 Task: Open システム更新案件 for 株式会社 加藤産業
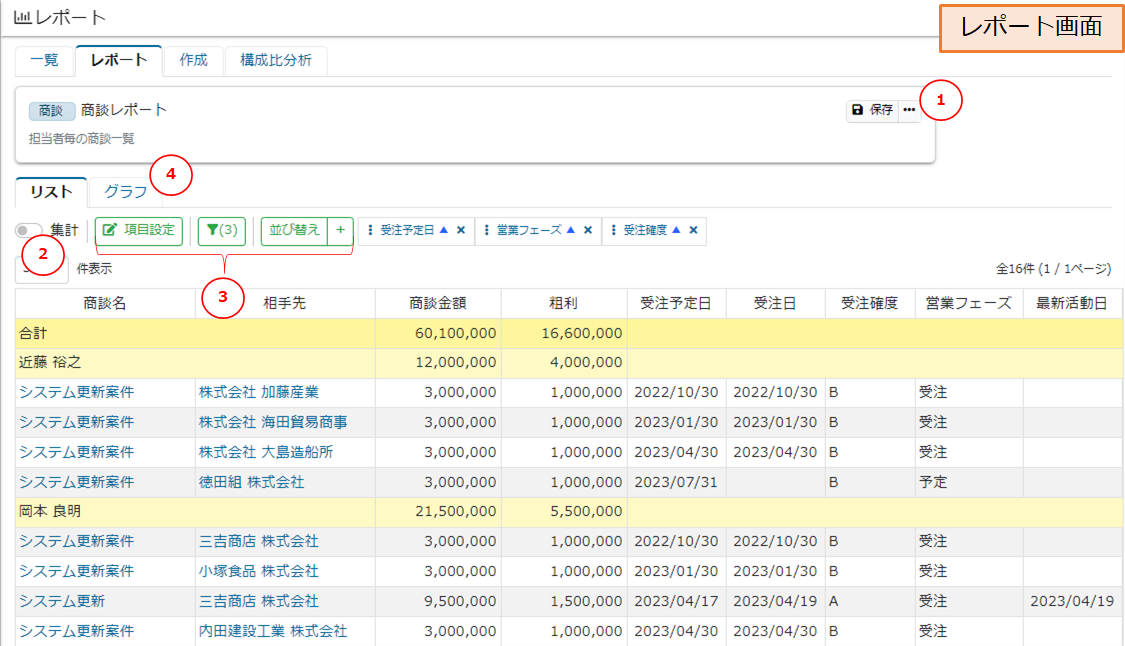(x=77, y=393)
